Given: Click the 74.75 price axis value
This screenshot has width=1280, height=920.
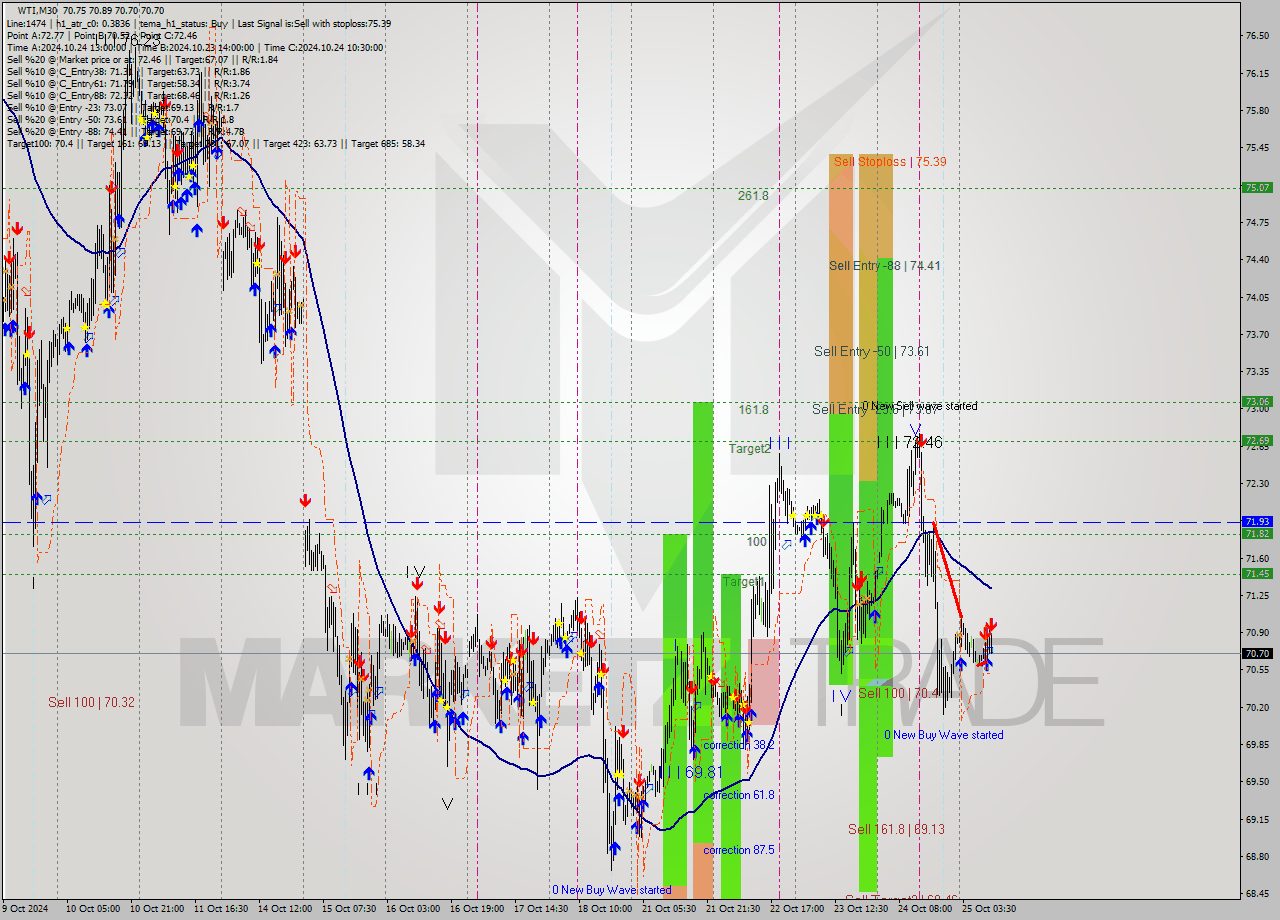Looking at the screenshot, I should coord(1256,223).
